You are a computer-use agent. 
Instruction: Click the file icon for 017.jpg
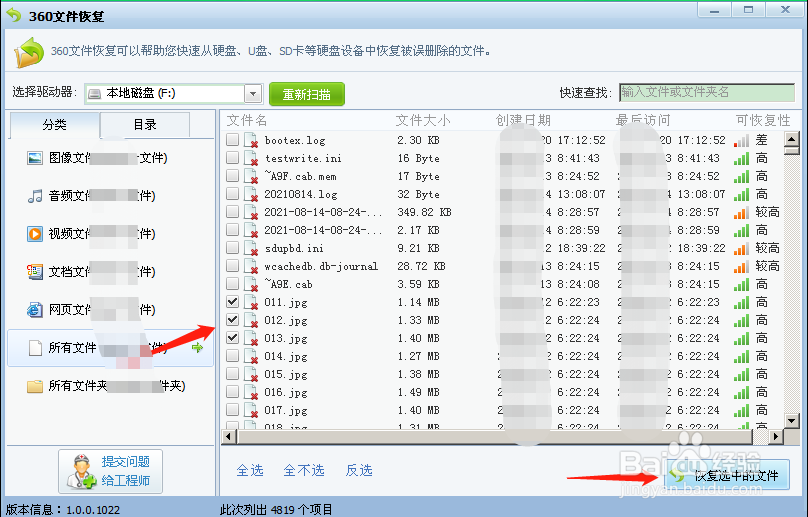[x=251, y=410]
